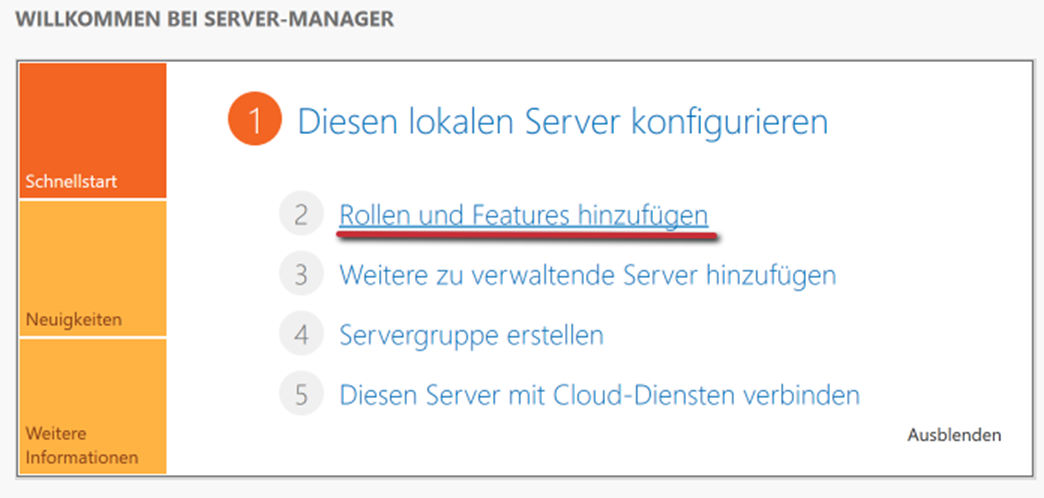The width and height of the screenshot is (1044, 498).
Task: Click 'Weitere zu verwaltende Server hinzufügen'
Action: coord(587,275)
